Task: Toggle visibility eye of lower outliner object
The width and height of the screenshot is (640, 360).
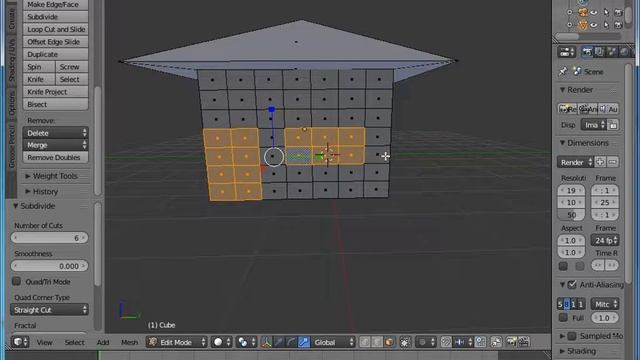Action: (x=594, y=25)
